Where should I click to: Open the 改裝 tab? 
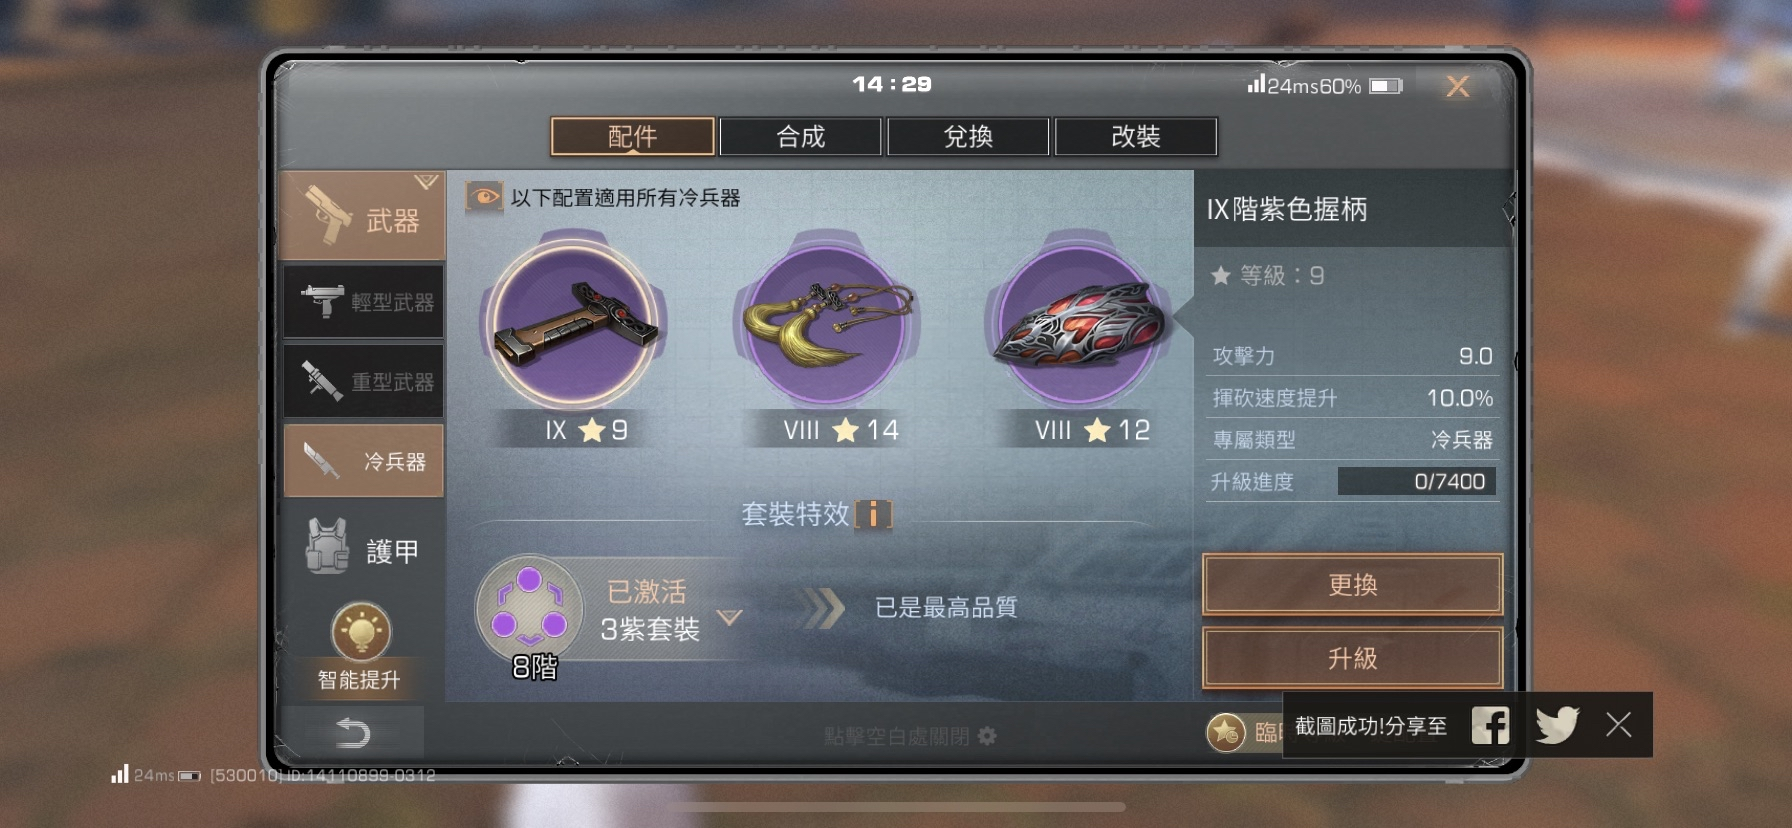tap(1136, 137)
